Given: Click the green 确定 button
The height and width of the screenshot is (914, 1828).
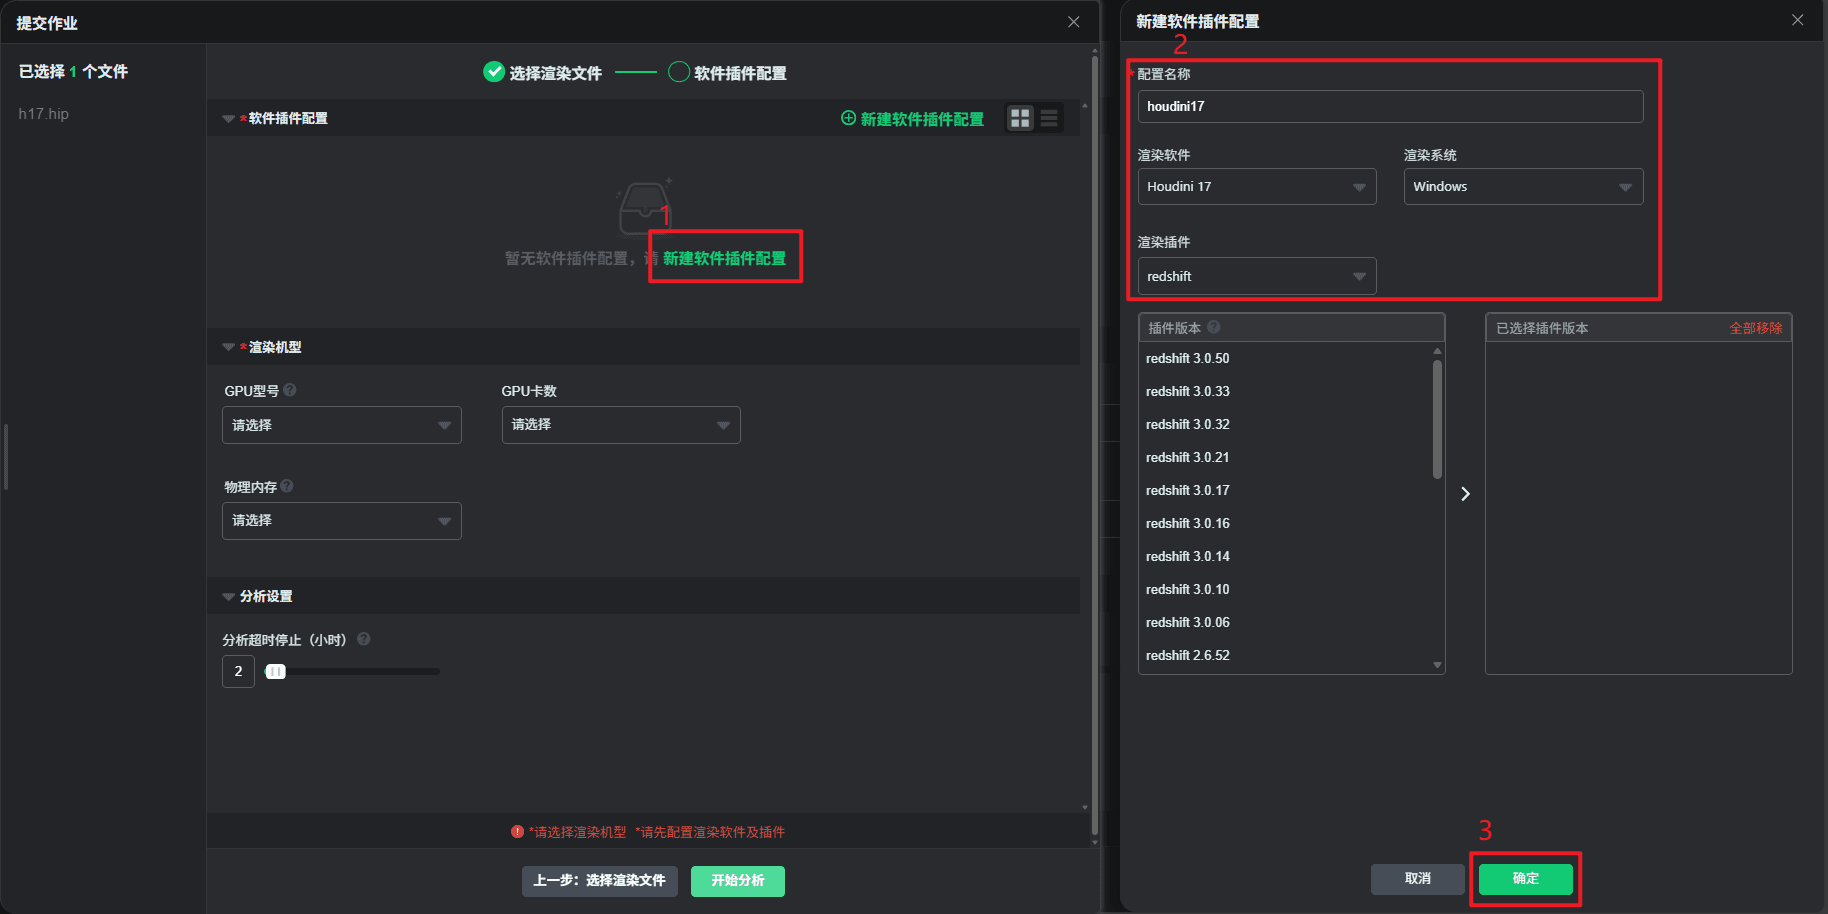Looking at the screenshot, I should (x=1525, y=879).
